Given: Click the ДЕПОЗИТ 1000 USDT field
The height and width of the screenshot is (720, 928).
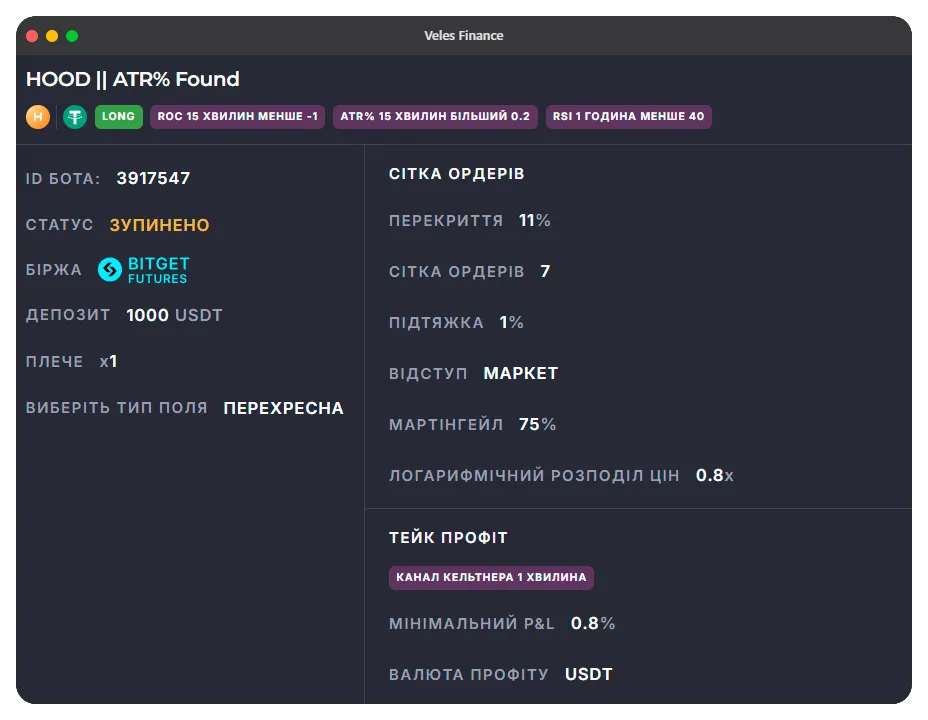Looking at the screenshot, I should (x=174, y=314).
